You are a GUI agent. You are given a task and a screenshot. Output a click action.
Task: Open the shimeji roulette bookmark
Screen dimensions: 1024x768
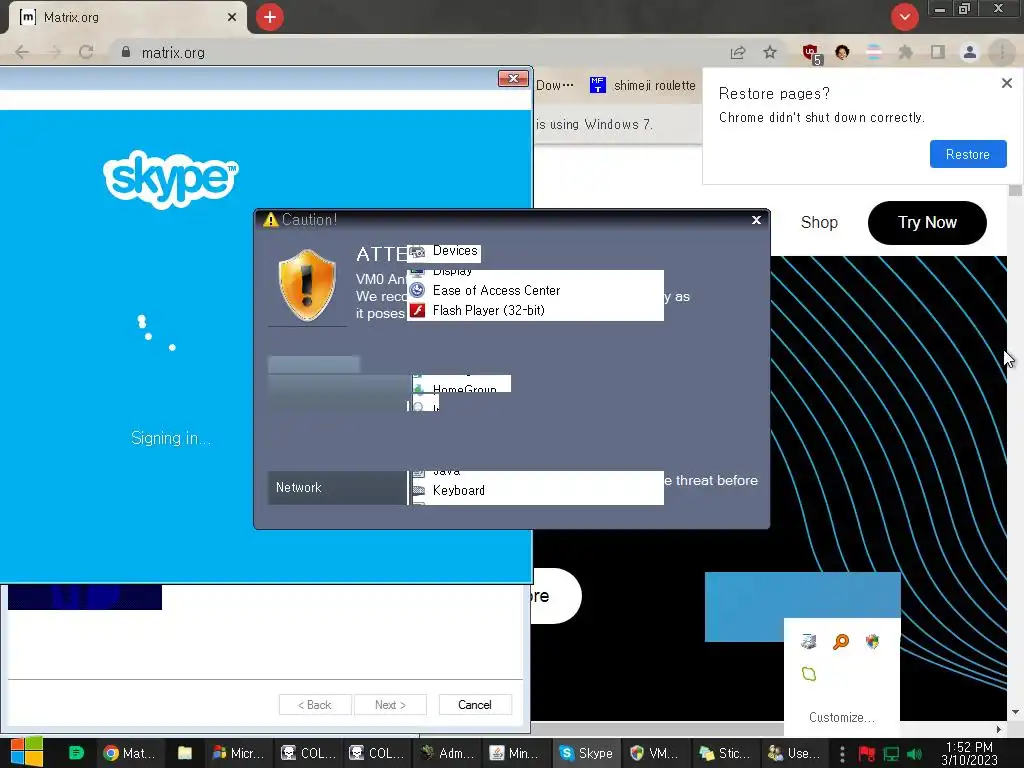tap(643, 86)
